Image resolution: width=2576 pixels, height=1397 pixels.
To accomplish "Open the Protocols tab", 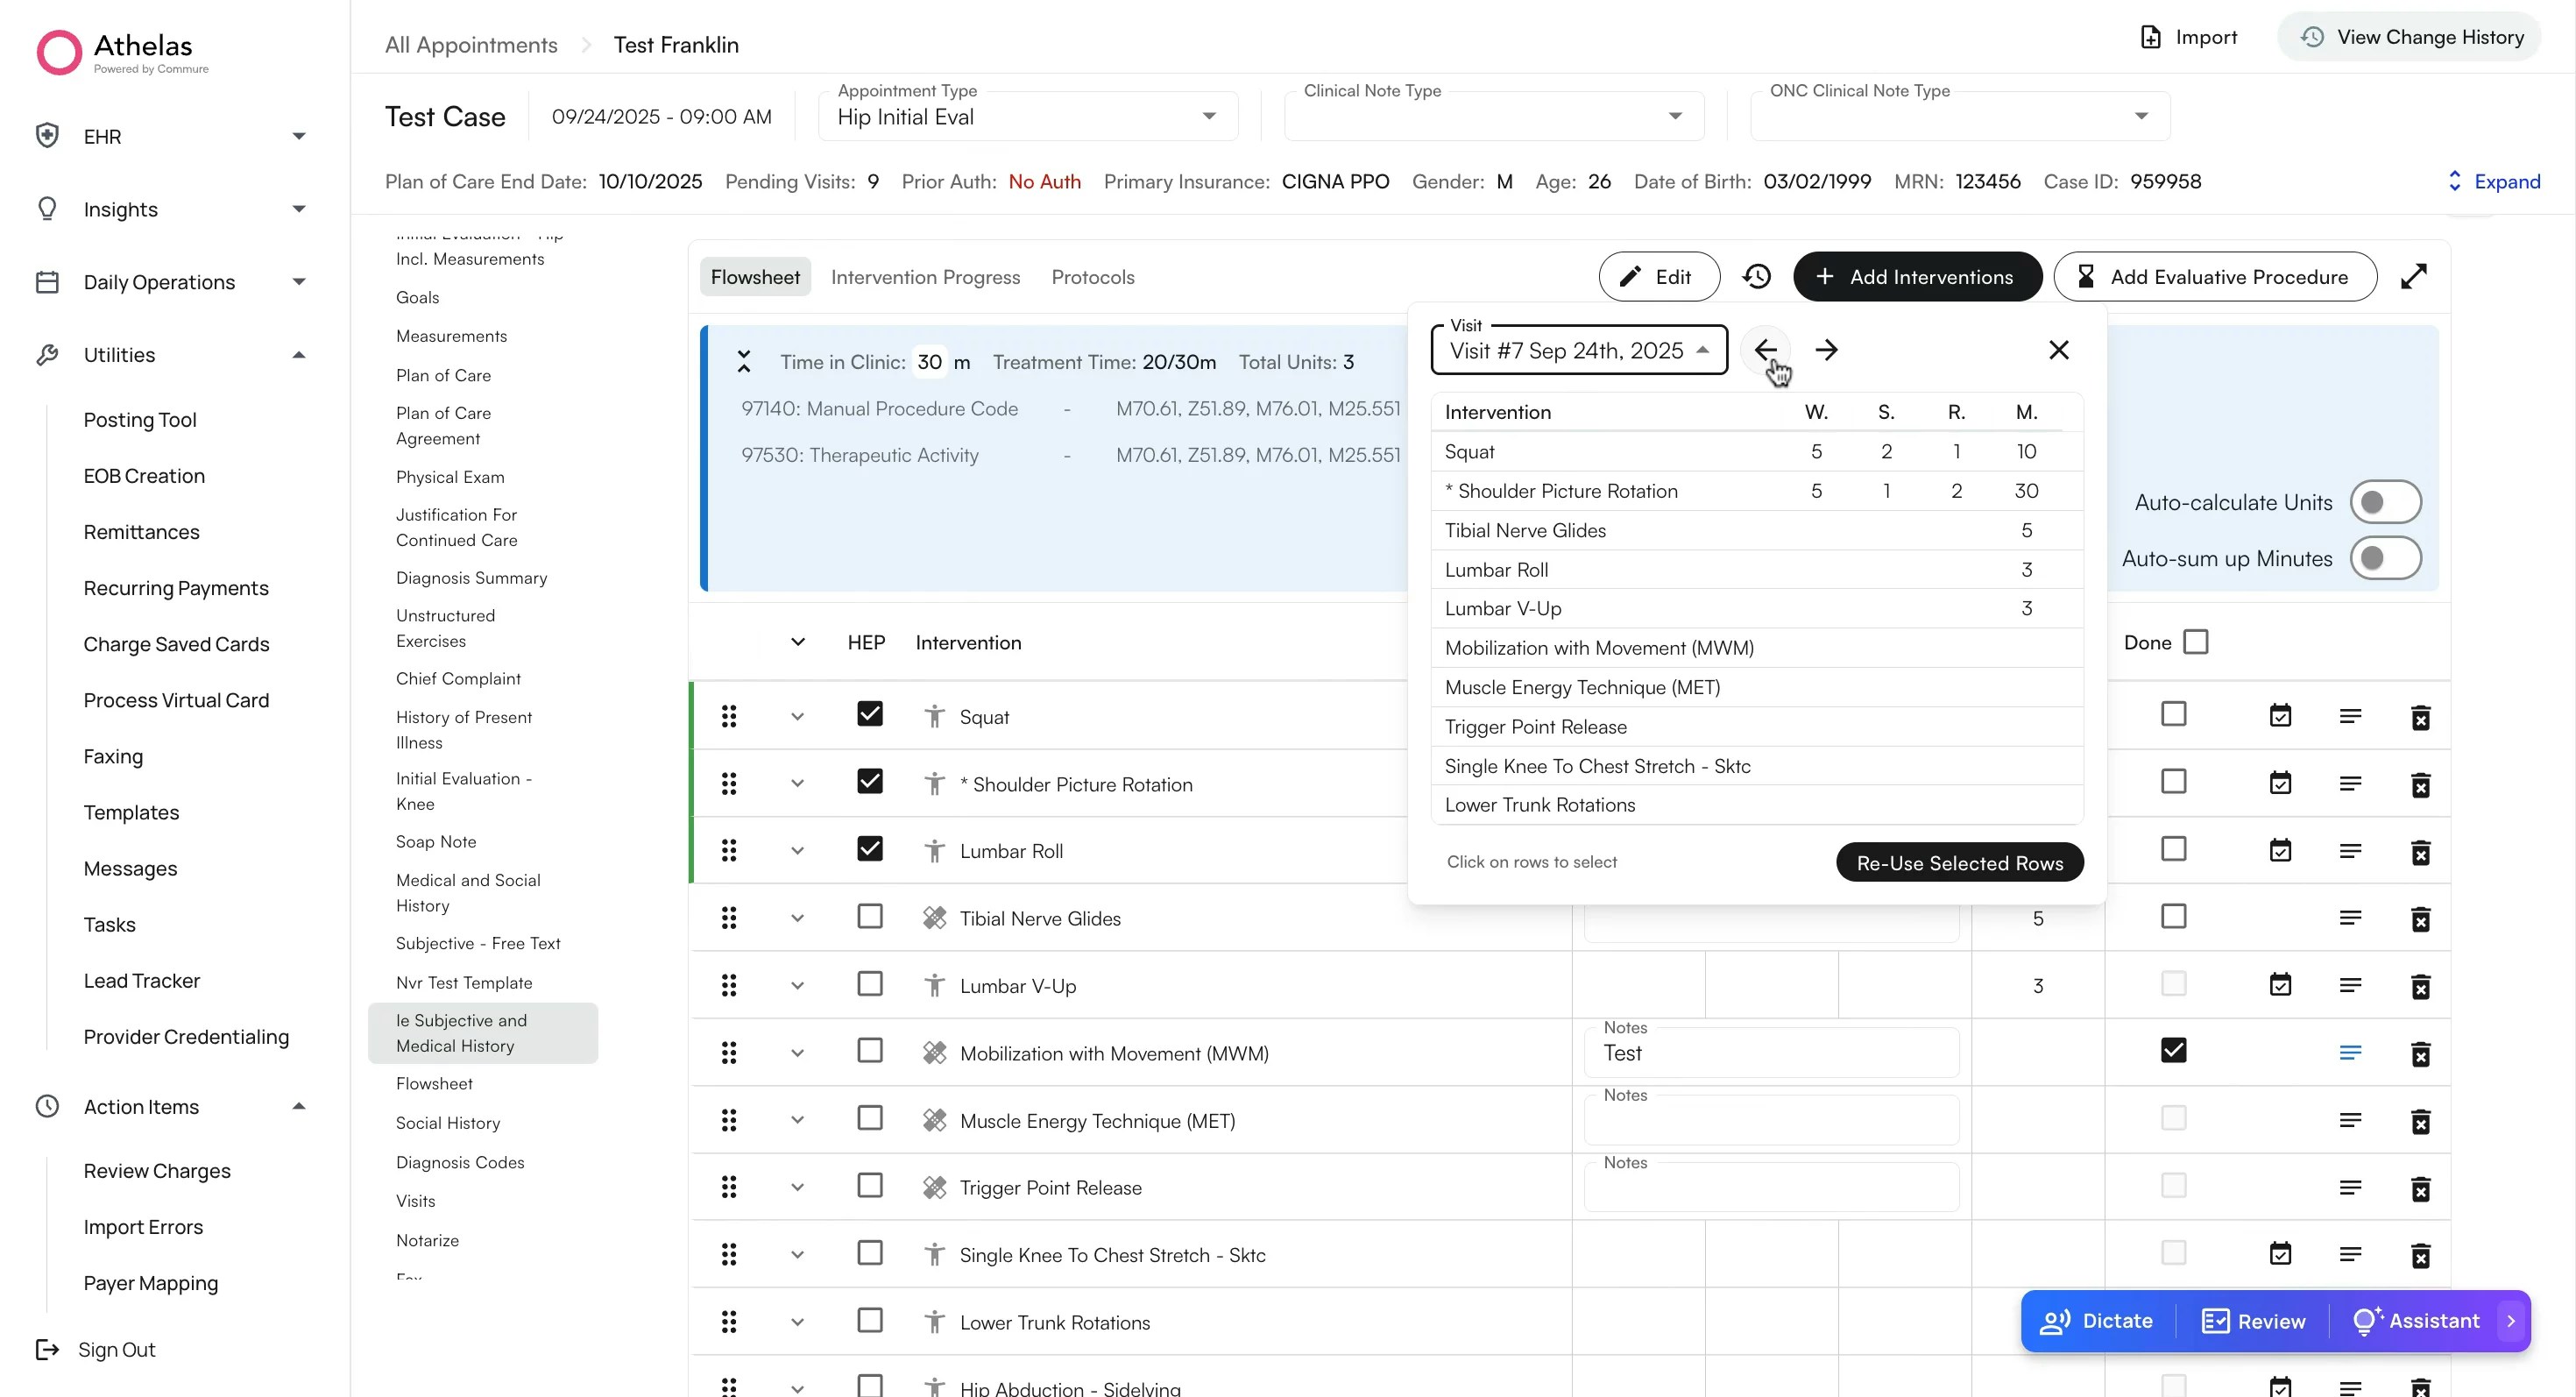I will coord(1092,277).
